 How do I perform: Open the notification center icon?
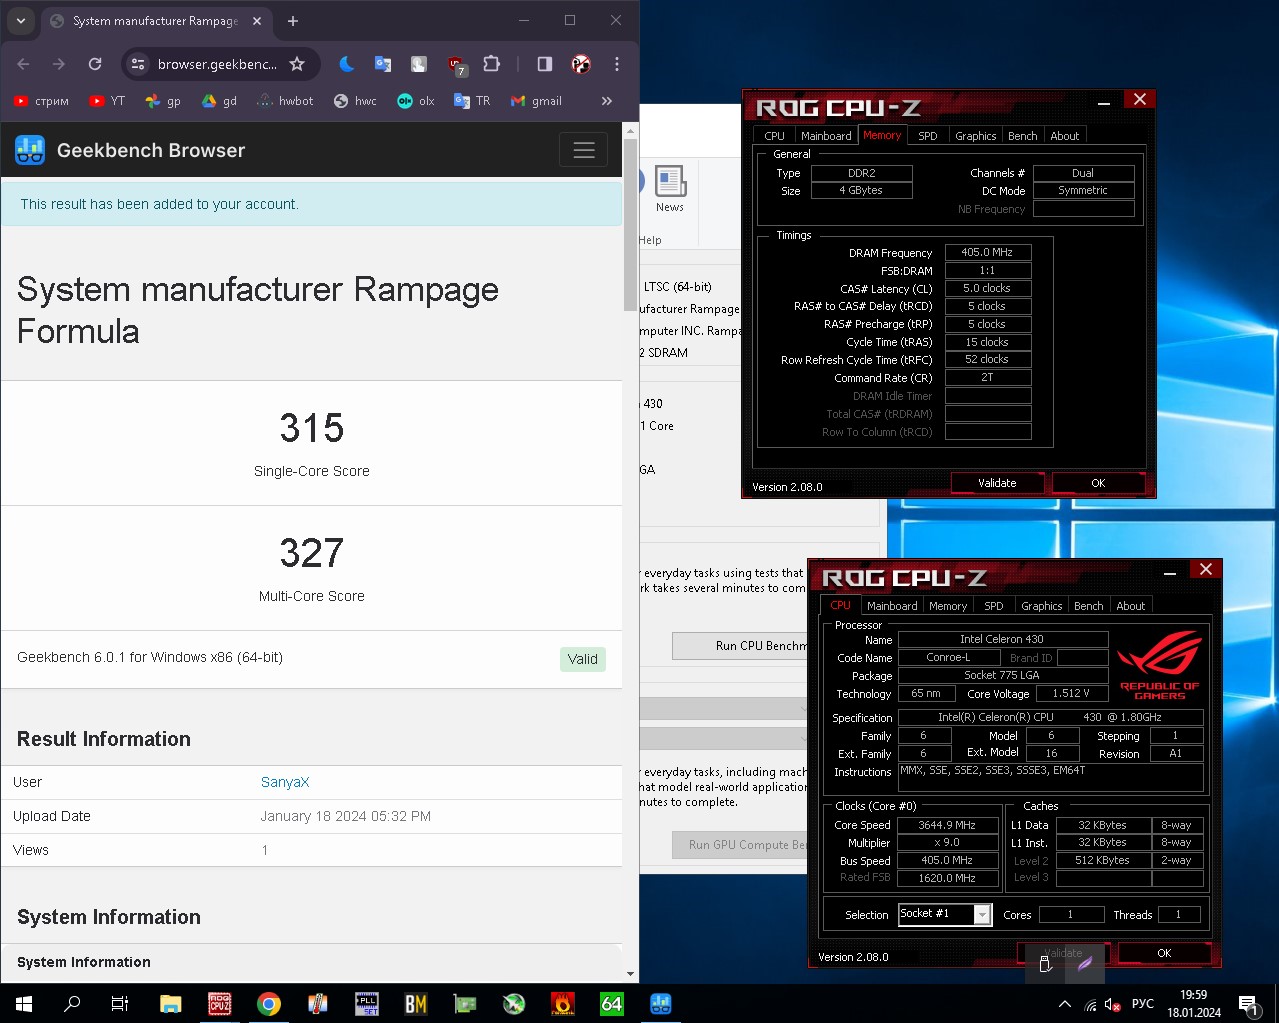coord(1249,1004)
